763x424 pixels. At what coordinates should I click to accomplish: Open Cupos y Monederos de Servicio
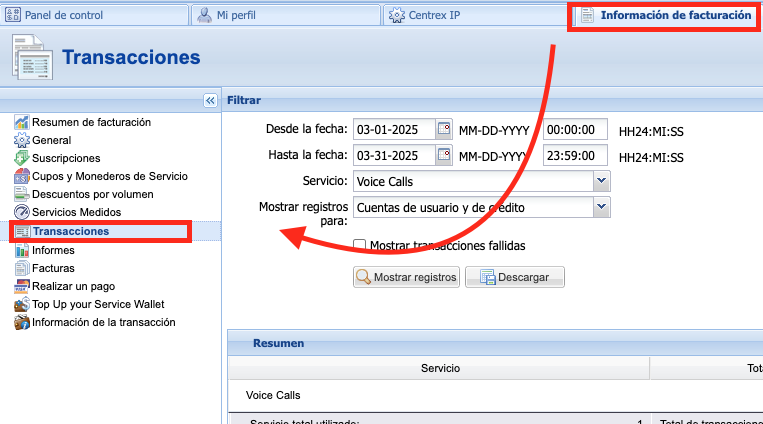110,176
